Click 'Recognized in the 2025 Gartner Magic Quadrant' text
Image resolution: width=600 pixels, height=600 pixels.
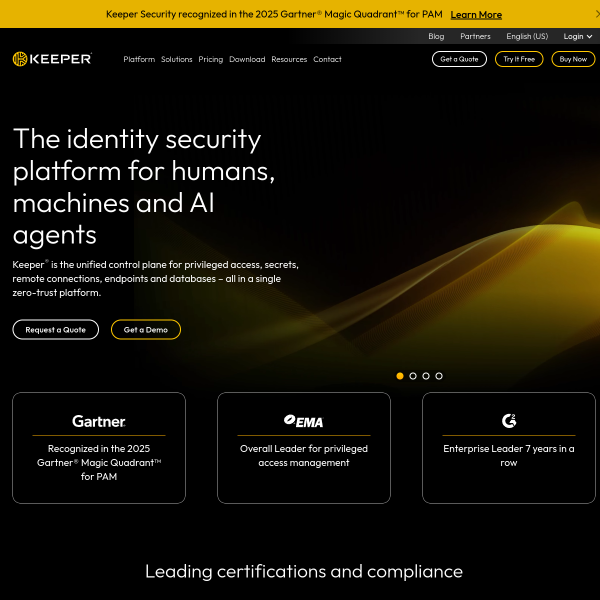pyautogui.click(x=99, y=462)
